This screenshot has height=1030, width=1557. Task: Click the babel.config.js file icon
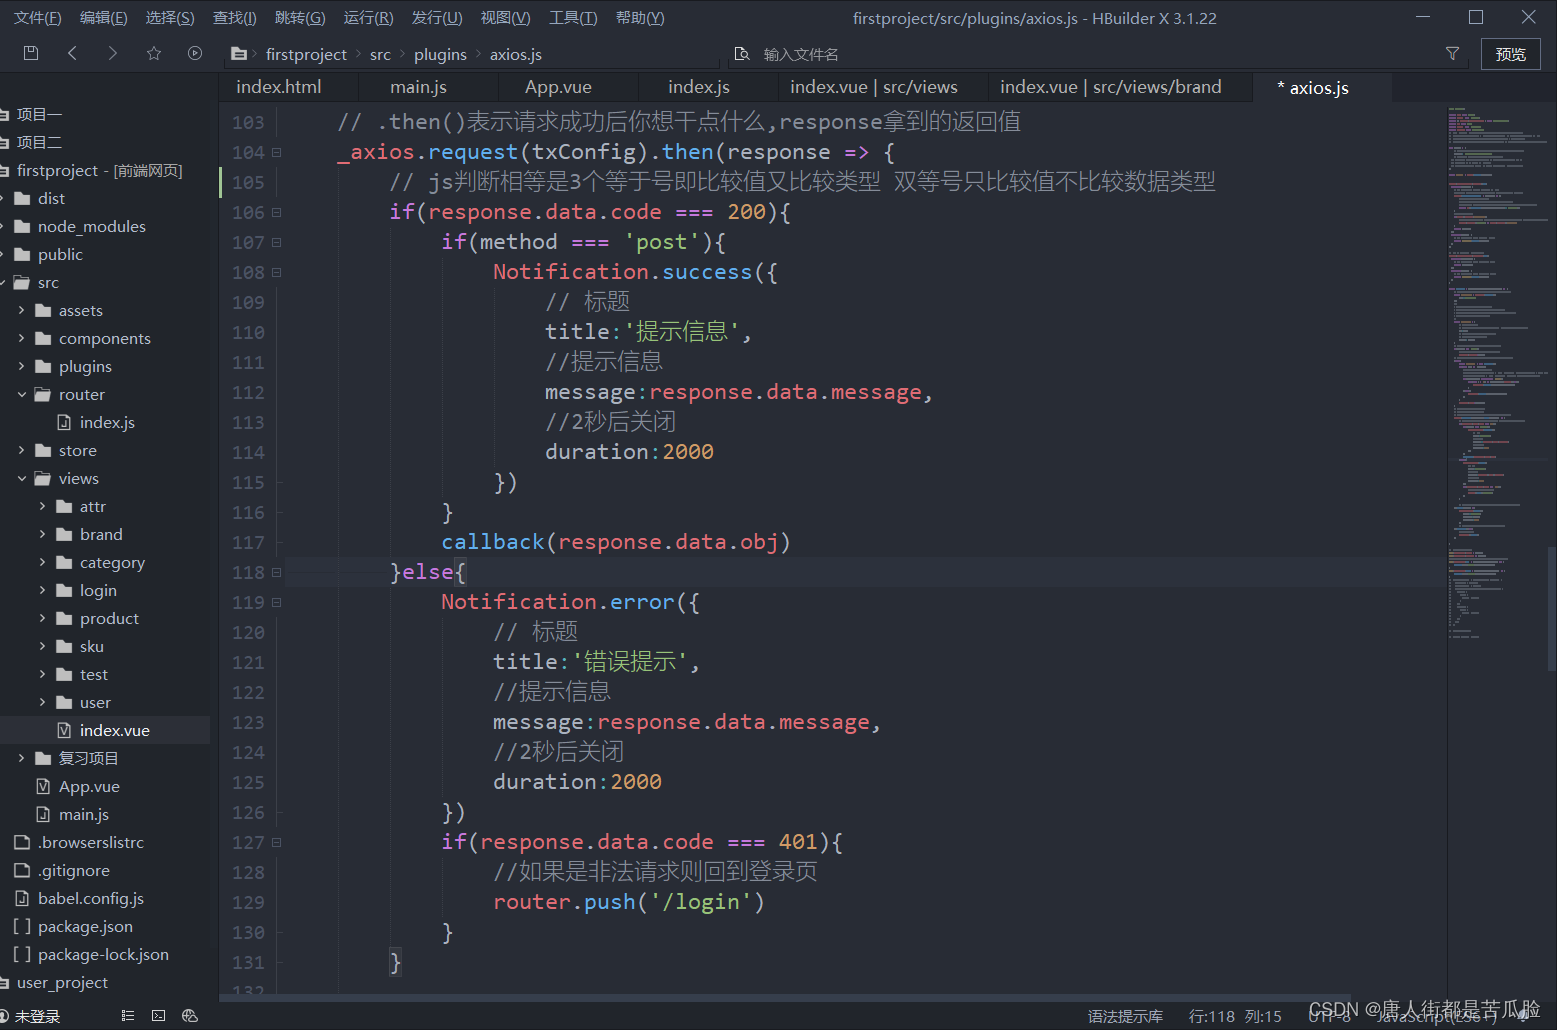point(22,898)
